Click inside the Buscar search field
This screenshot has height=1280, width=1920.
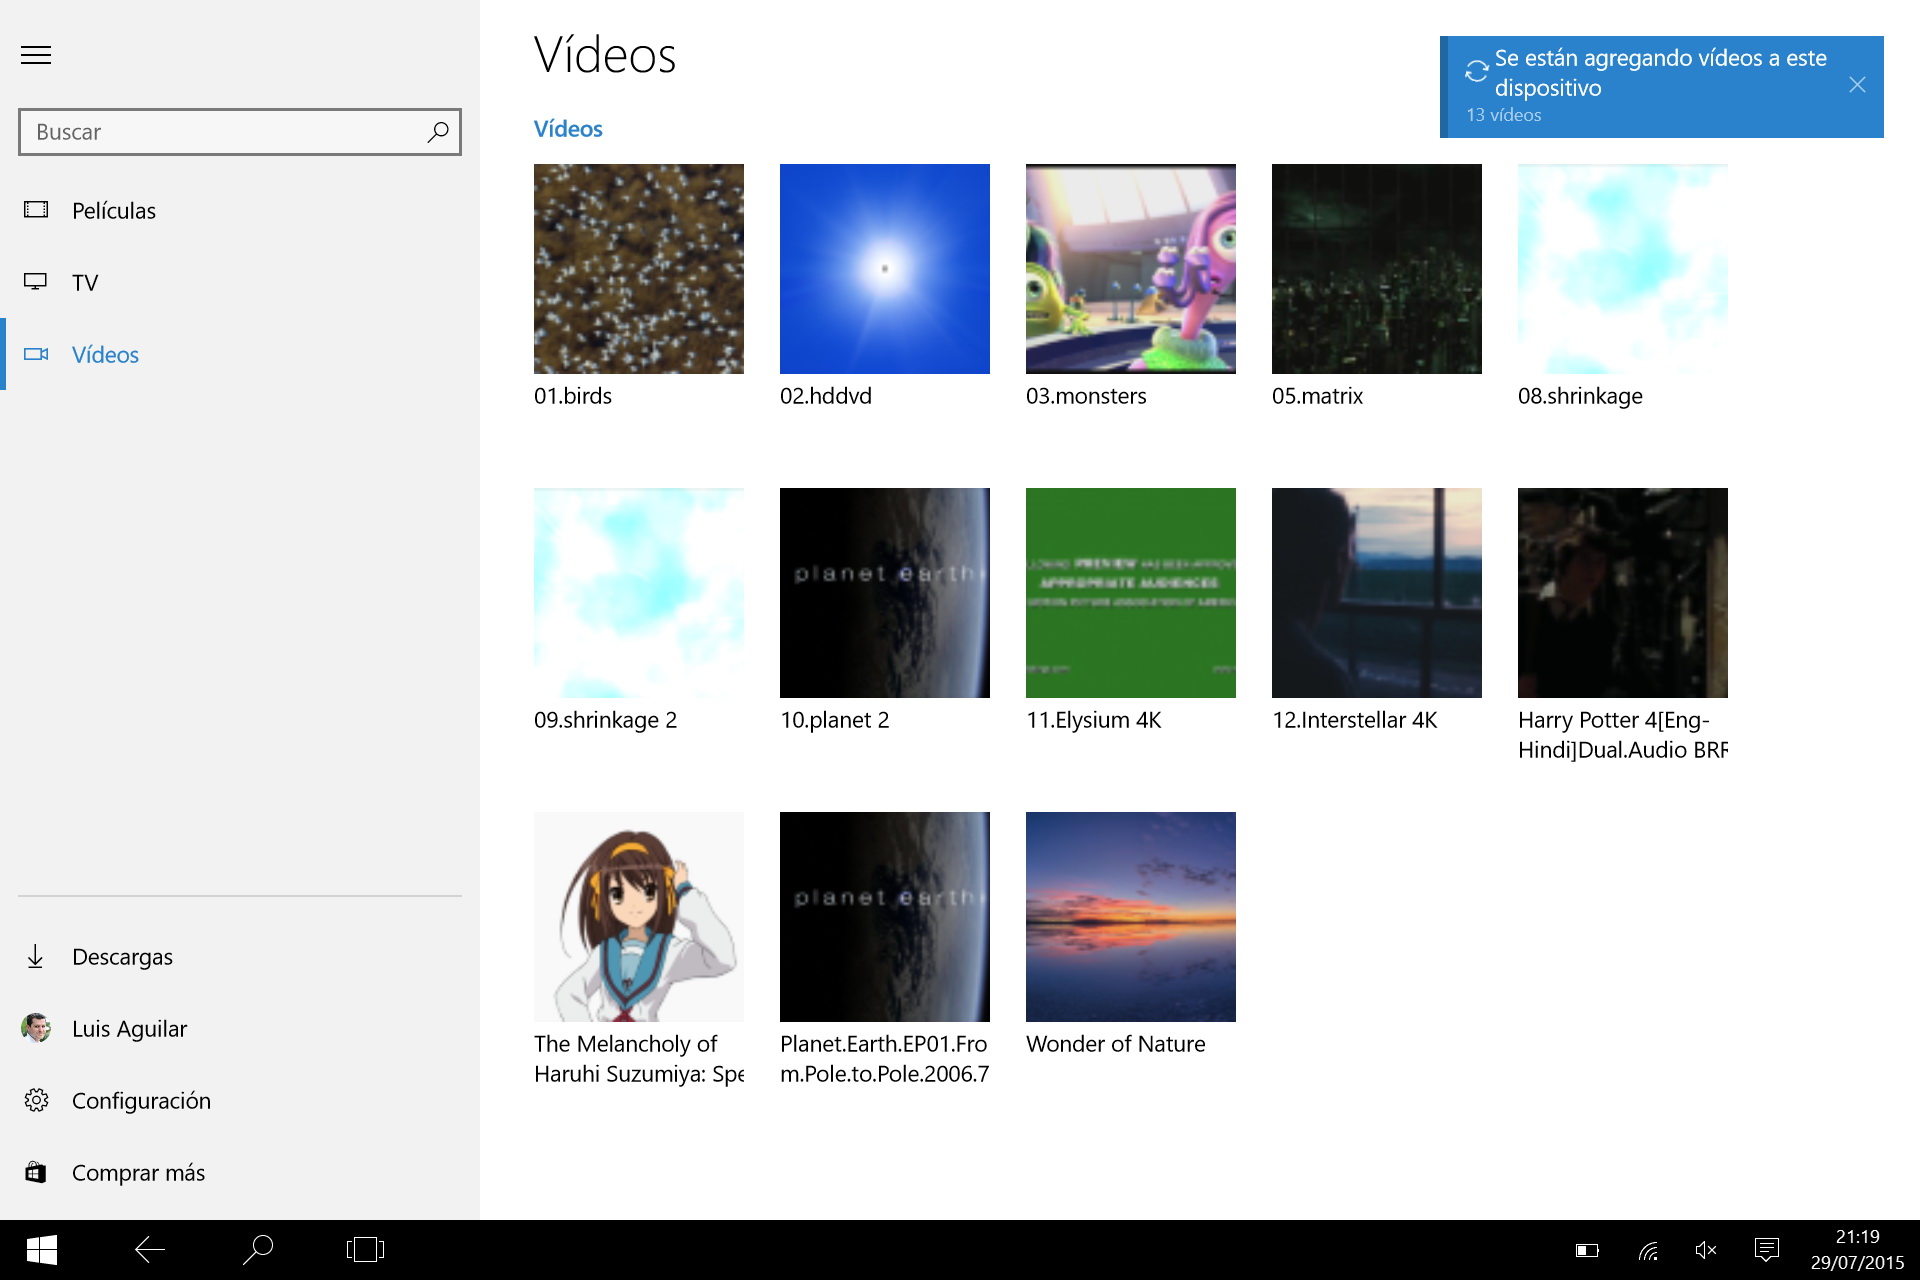pyautogui.click(x=220, y=132)
